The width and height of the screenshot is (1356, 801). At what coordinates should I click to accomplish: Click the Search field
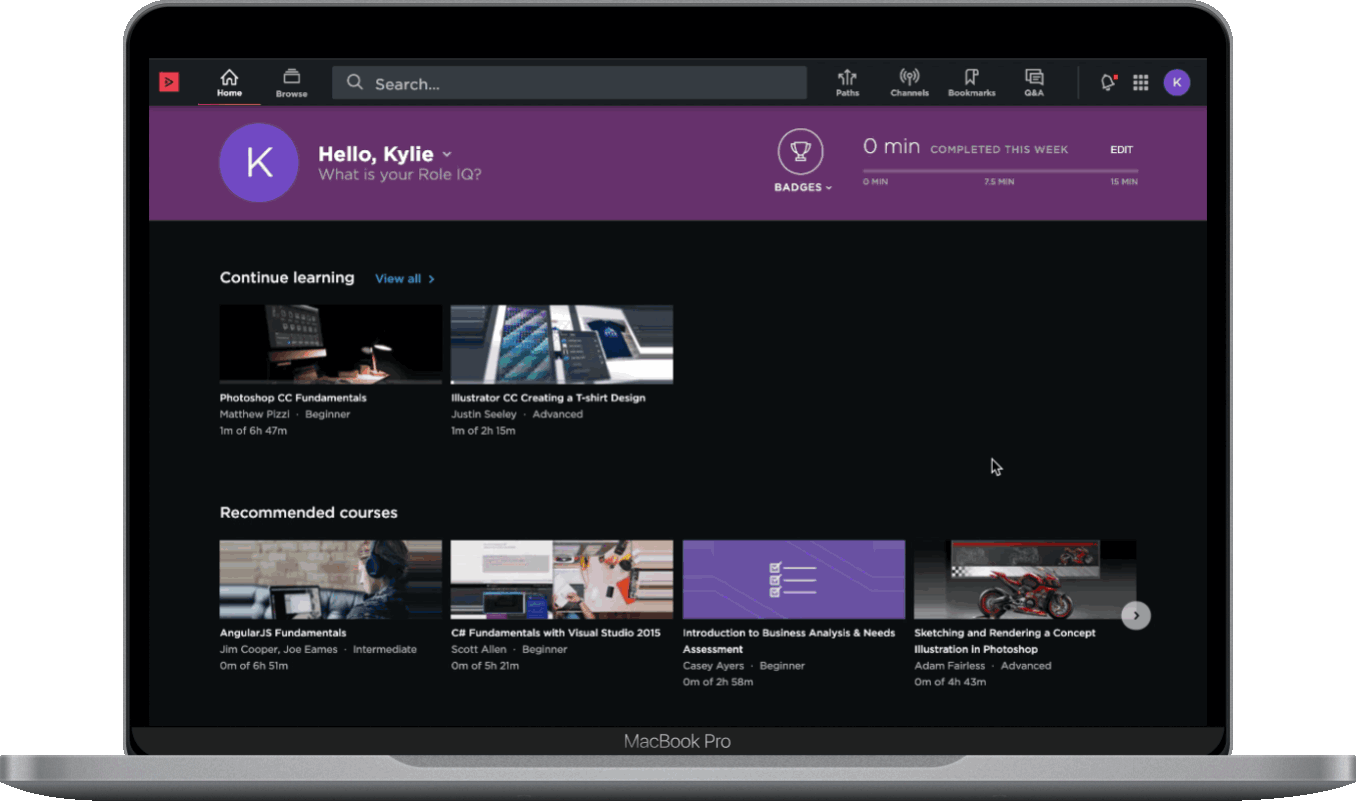pyautogui.click(x=569, y=83)
